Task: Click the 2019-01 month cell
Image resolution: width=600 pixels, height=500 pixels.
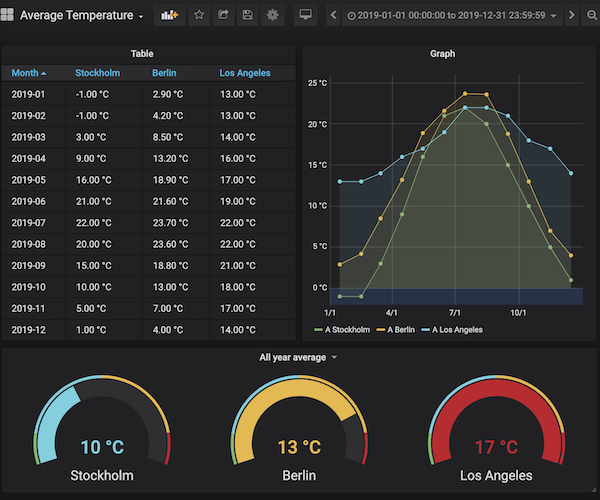Action: (x=28, y=94)
